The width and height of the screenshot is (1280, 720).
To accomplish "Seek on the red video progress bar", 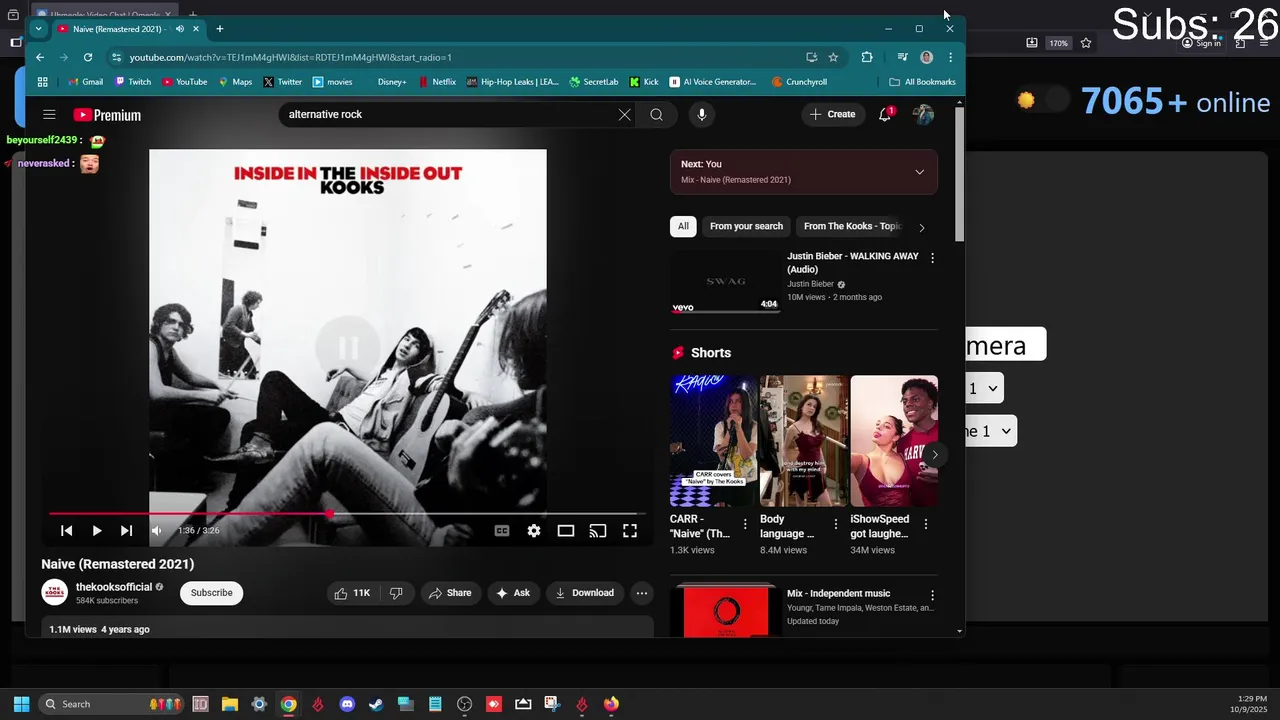I will point(347,514).
